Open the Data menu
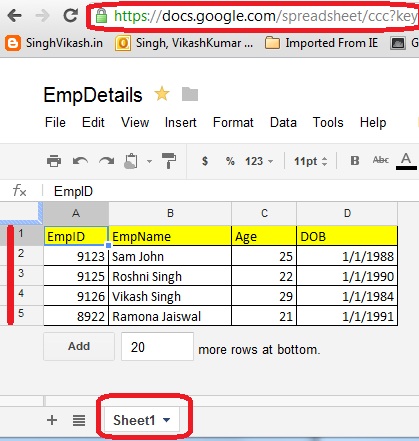The image size is (419, 441). [x=283, y=122]
